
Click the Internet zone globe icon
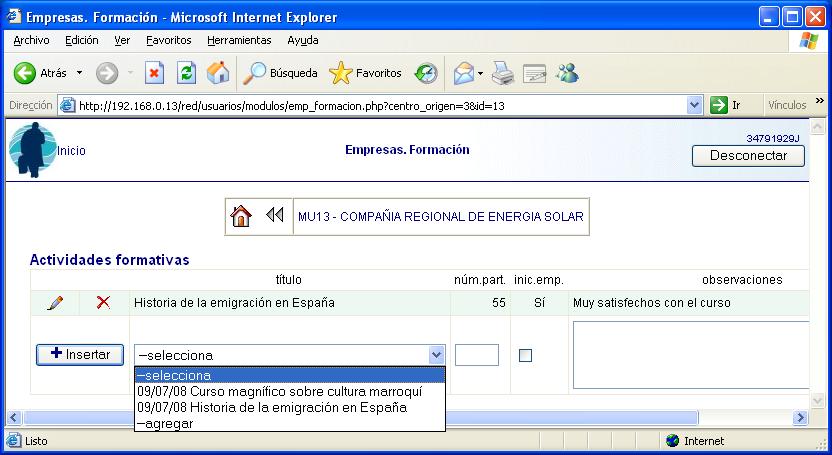point(672,441)
